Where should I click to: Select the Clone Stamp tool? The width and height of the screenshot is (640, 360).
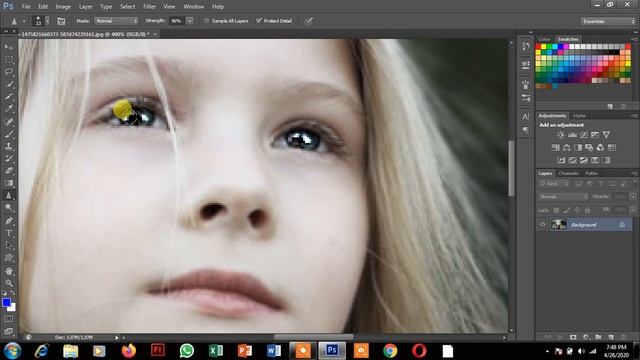pyautogui.click(x=9, y=146)
